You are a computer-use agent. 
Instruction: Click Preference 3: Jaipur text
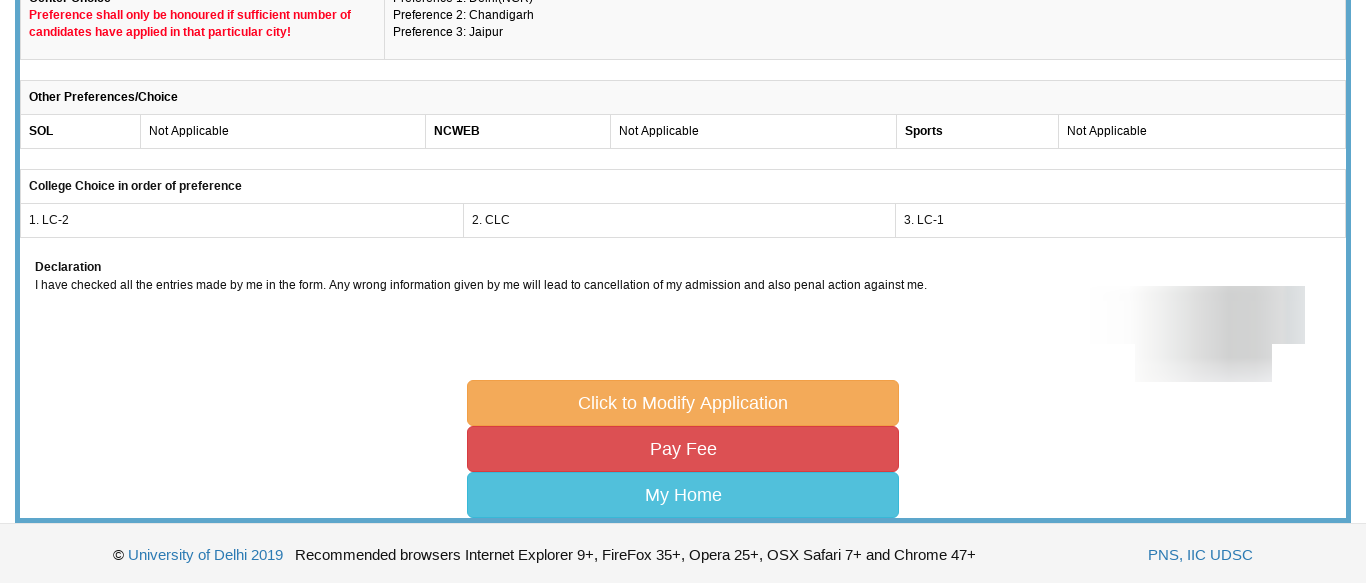point(448,32)
